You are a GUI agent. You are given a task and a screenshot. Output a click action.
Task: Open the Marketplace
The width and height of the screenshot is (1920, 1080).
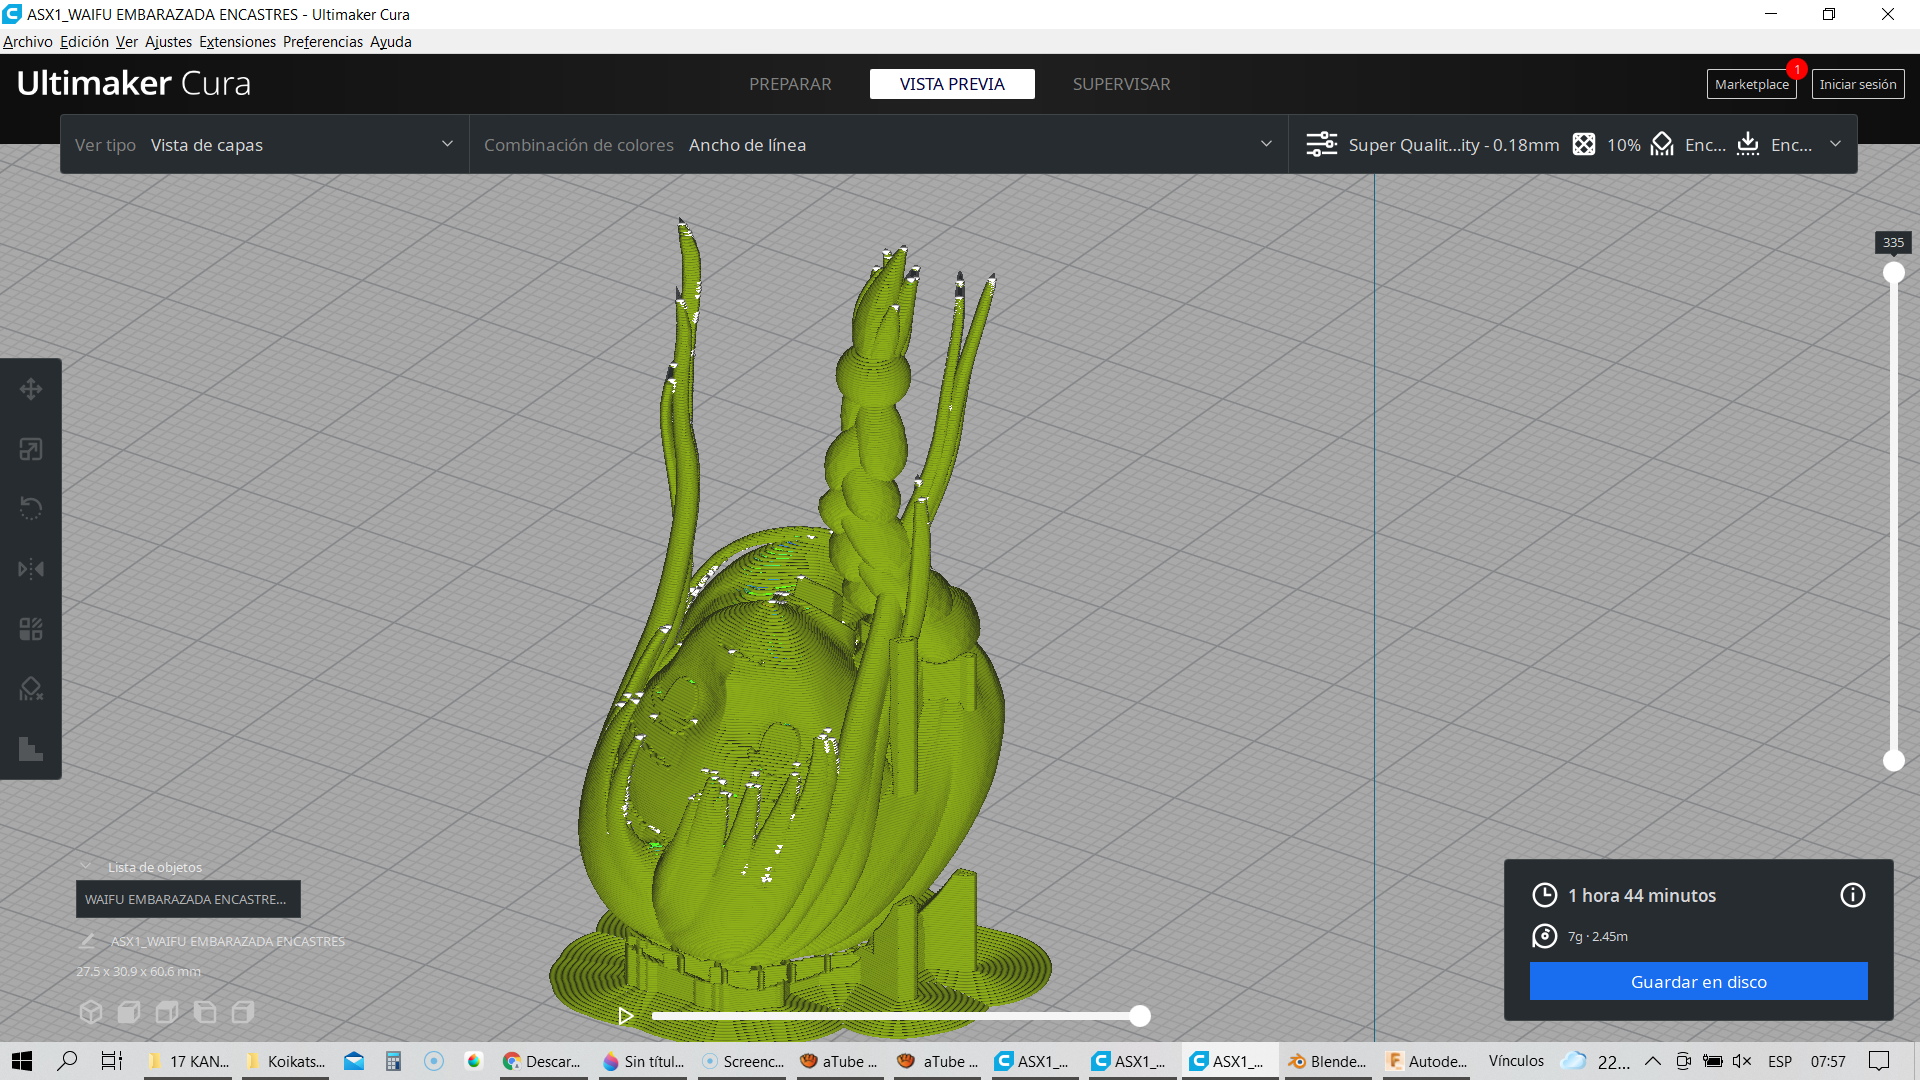click(1751, 84)
